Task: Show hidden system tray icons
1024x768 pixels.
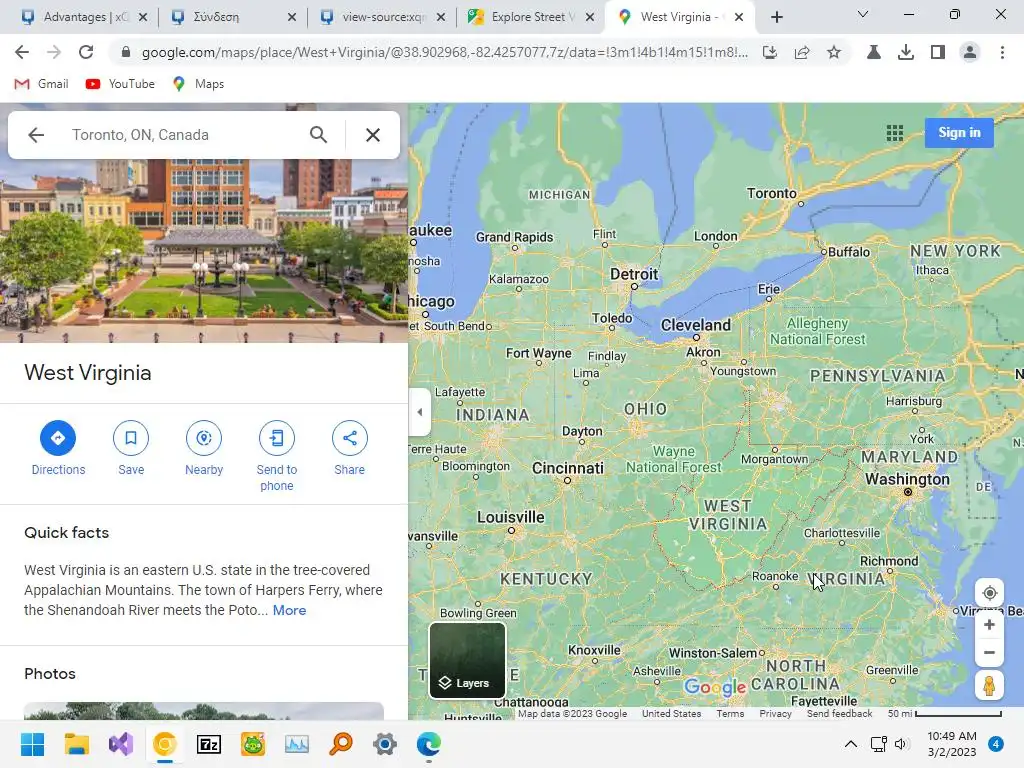Action: point(850,744)
